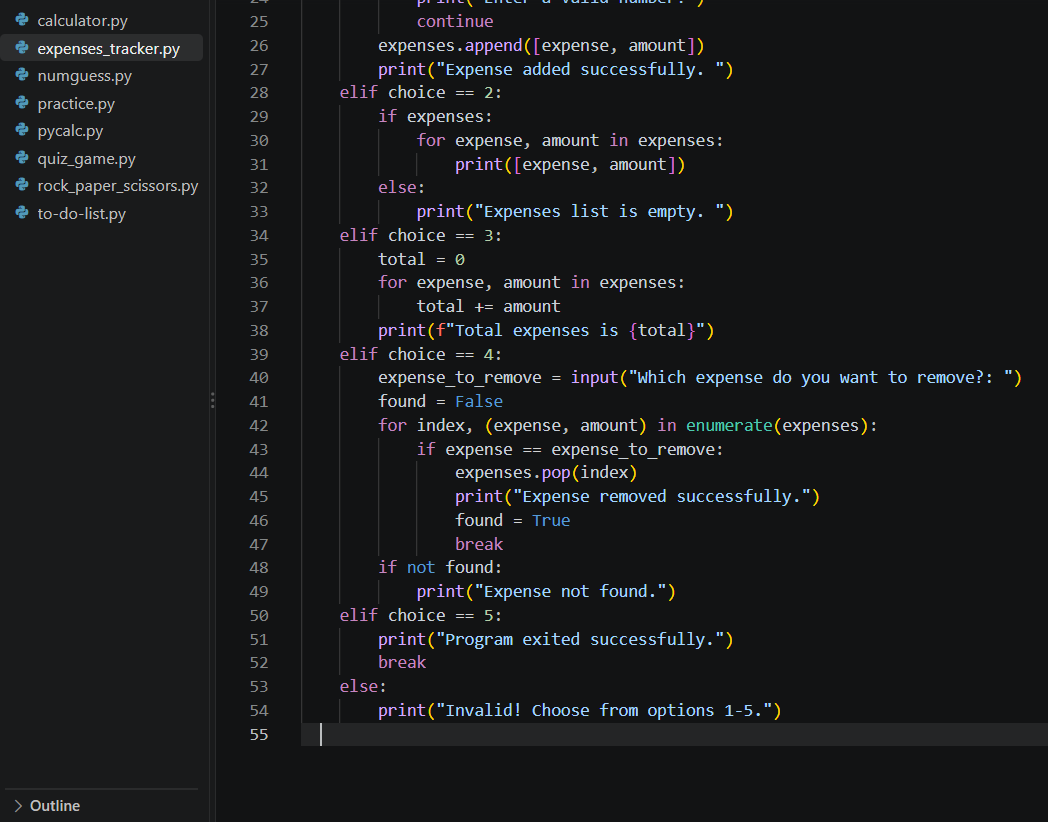Click Python icon beside expenses_tracker.py

pos(22,47)
